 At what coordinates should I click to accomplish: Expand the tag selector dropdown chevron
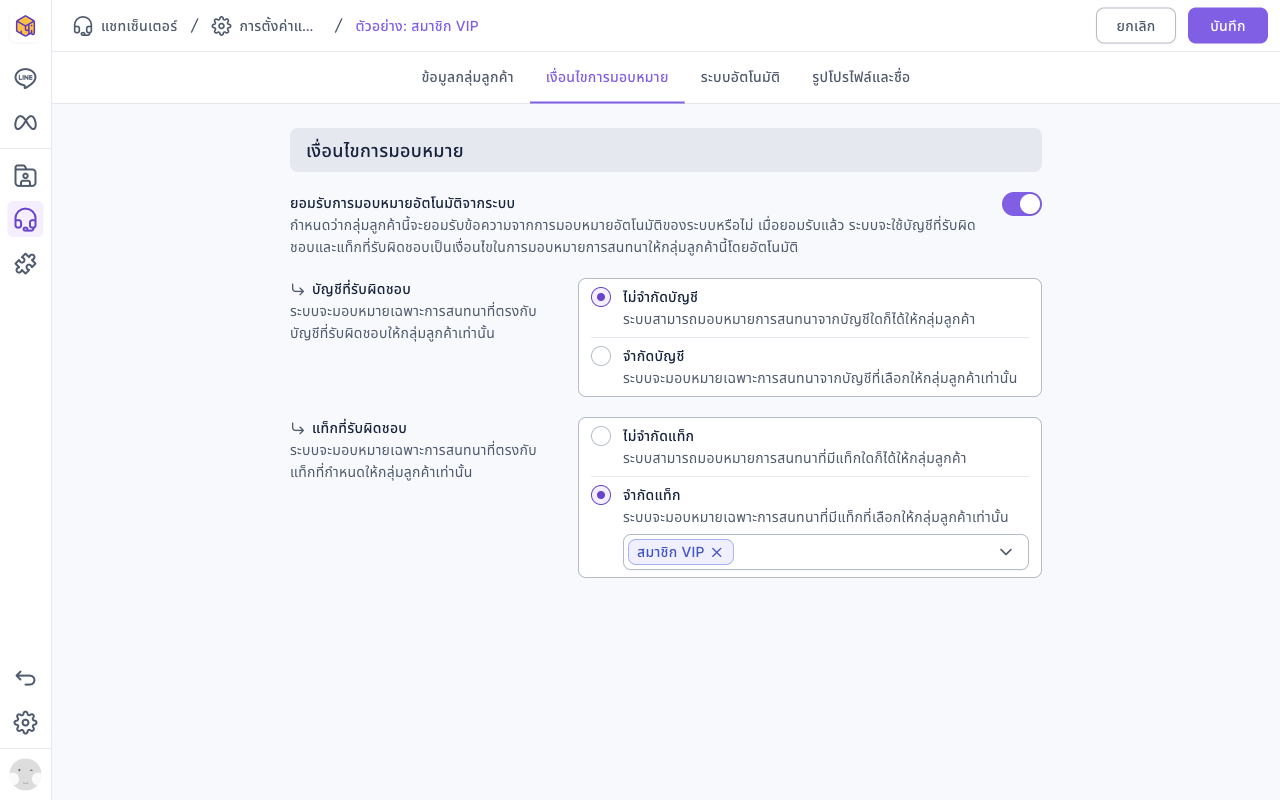(1006, 552)
